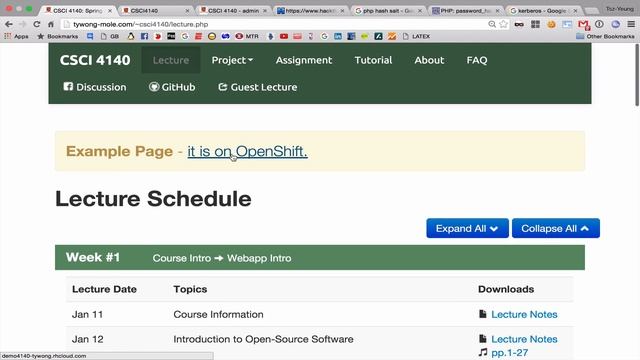The image size is (640, 360).
Task: Open the YouTube bookmark icon
Action: (284, 36)
